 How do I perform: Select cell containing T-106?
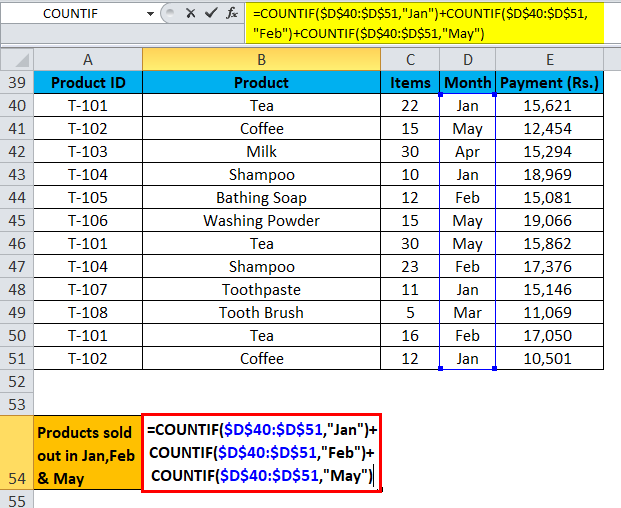click(x=88, y=221)
